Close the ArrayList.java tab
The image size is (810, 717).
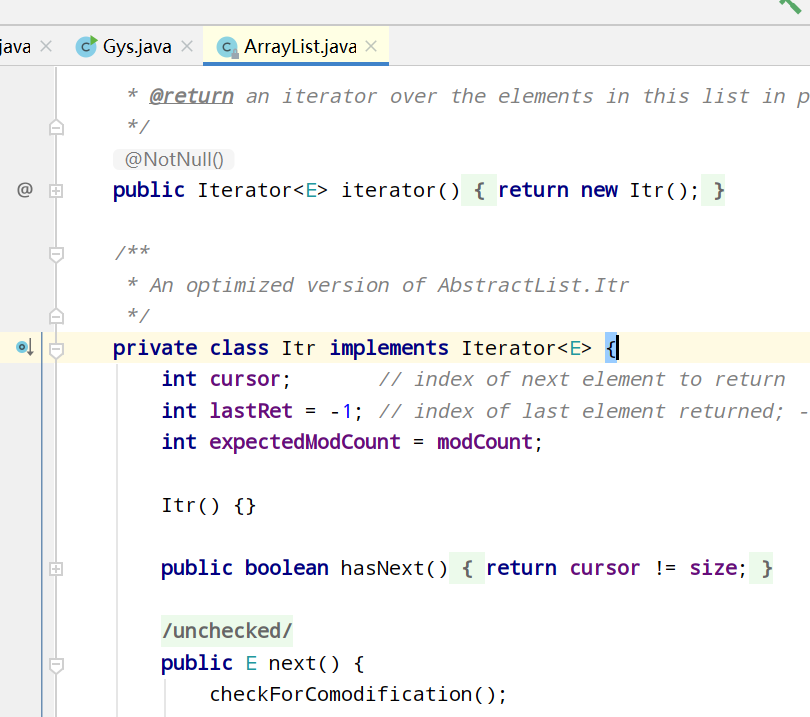pyautogui.click(x=371, y=46)
